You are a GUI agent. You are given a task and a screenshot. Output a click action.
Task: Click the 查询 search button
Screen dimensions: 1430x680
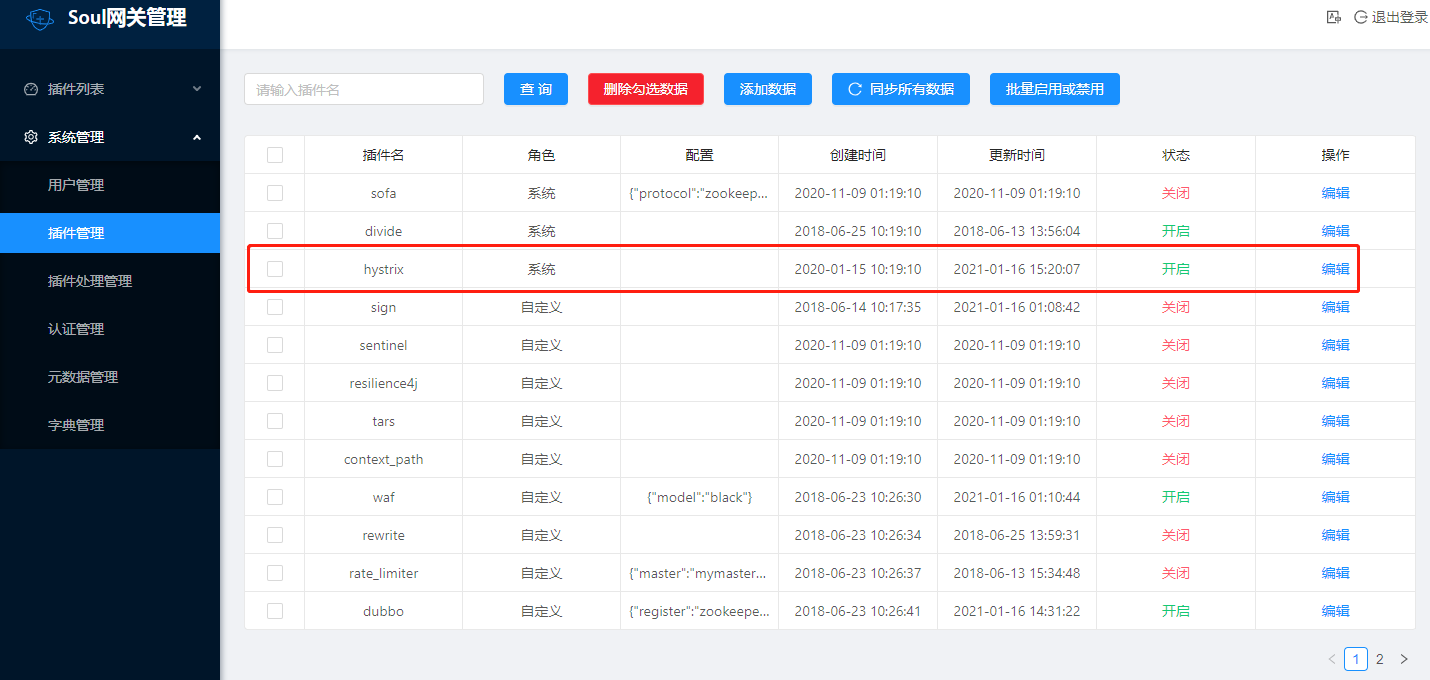click(x=535, y=89)
